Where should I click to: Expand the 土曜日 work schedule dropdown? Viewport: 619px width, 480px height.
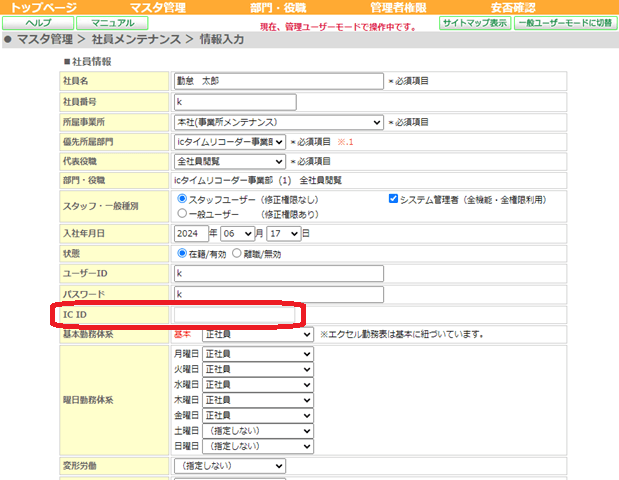click(x=258, y=431)
